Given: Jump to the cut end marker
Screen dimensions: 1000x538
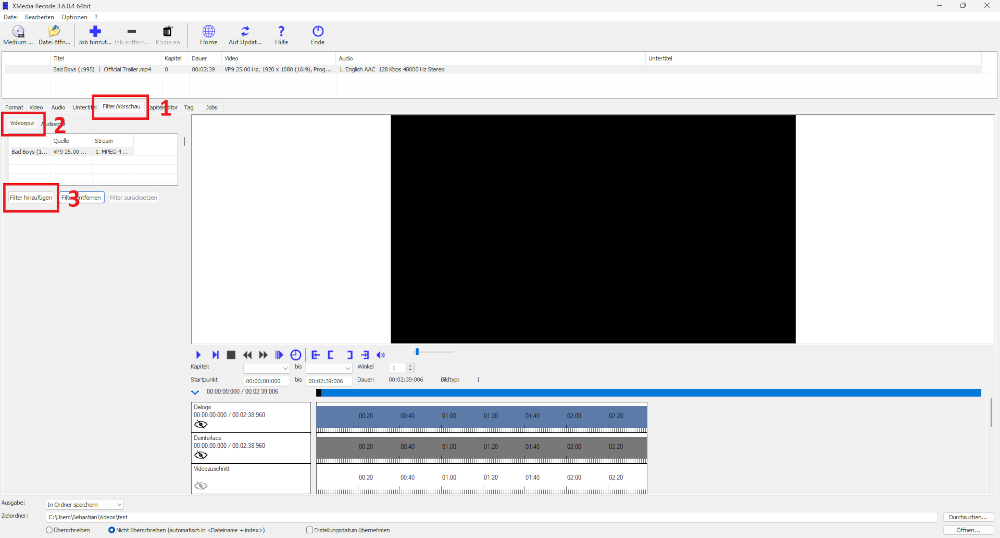Looking at the screenshot, I should coord(365,355).
